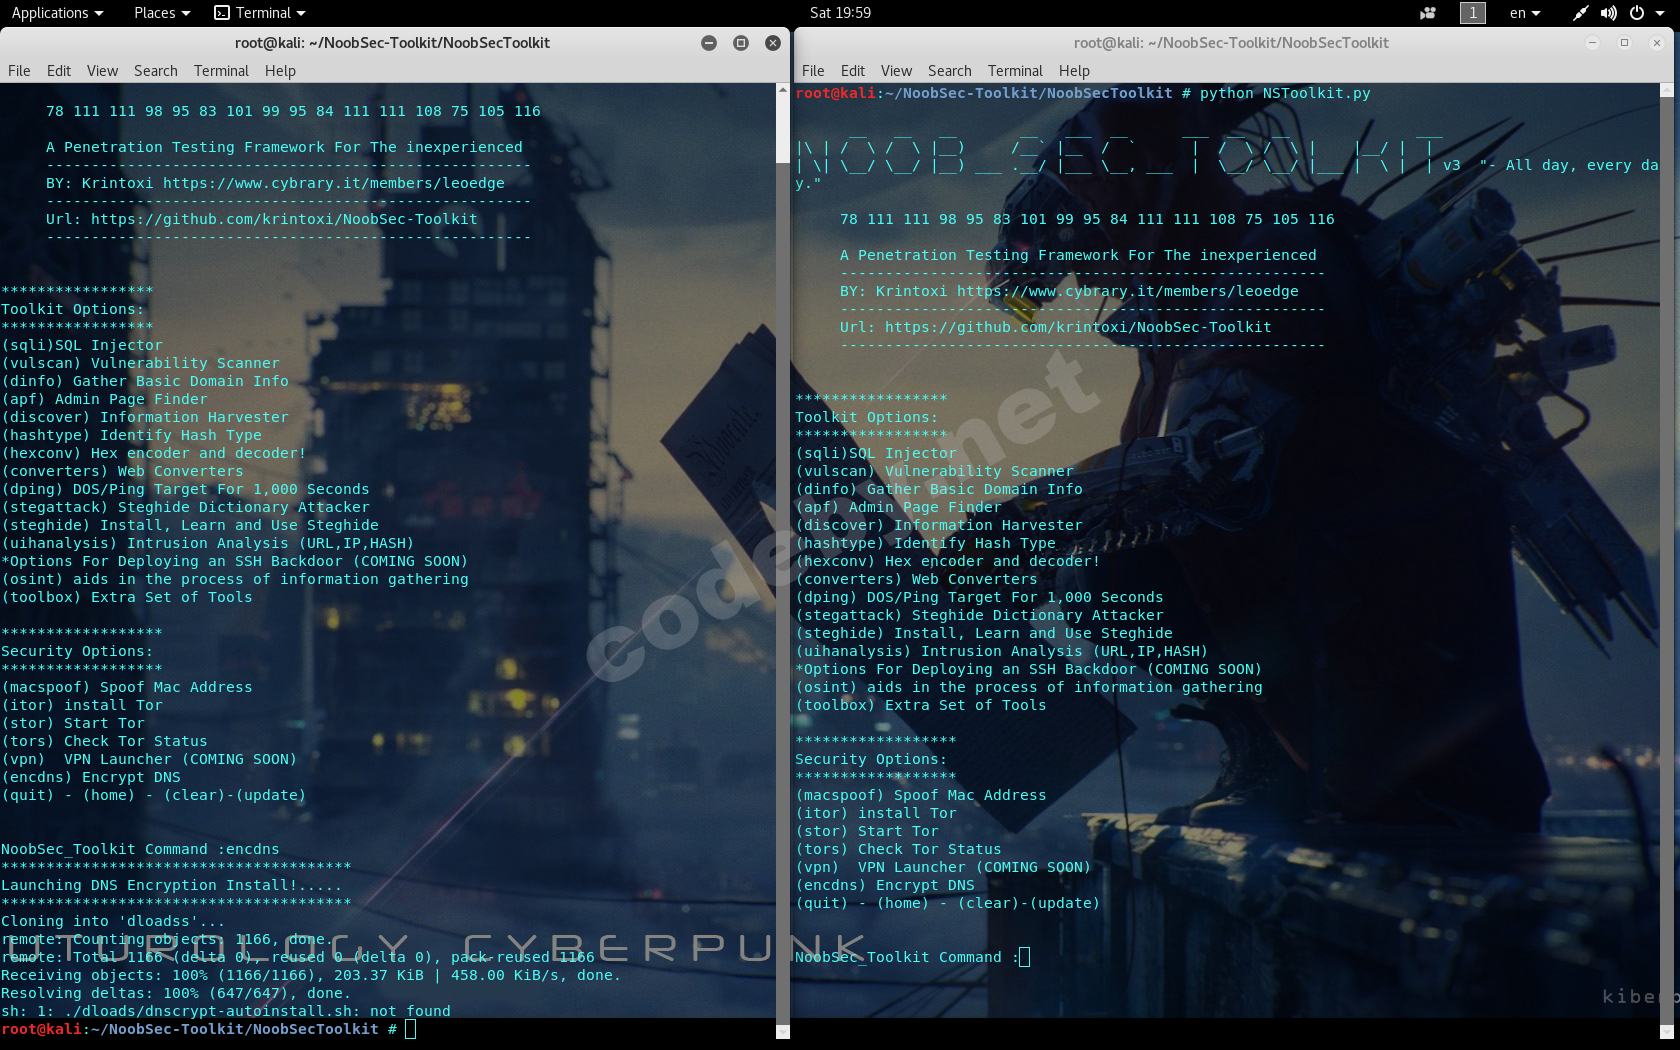The width and height of the screenshot is (1680, 1050).
Task: Minimize the left terminal window
Action: coord(709,43)
